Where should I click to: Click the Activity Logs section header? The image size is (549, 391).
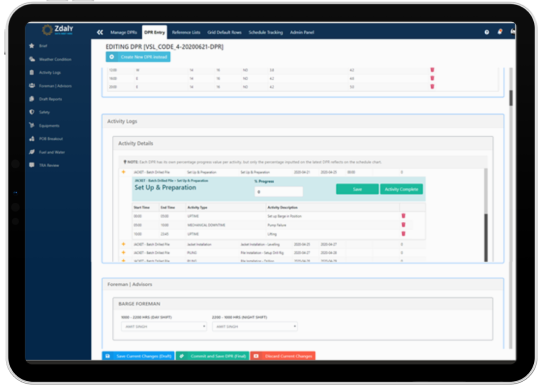[122, 121]
